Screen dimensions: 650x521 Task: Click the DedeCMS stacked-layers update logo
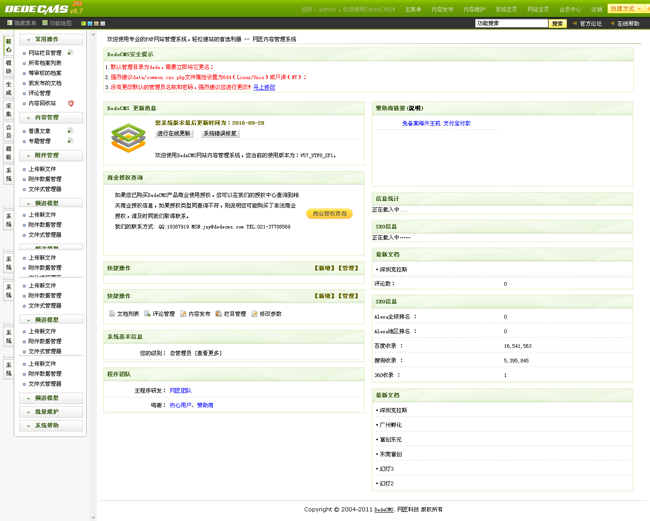(x=128, y=138)
